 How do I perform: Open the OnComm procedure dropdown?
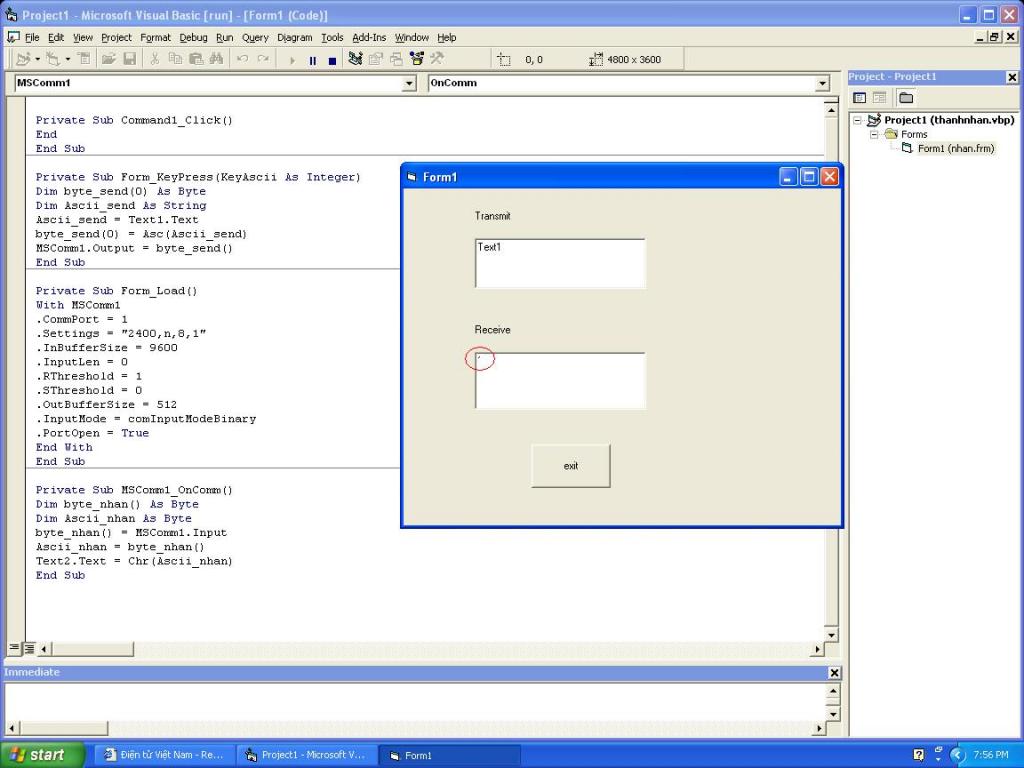pyautogui.click(x=822, y=84)
